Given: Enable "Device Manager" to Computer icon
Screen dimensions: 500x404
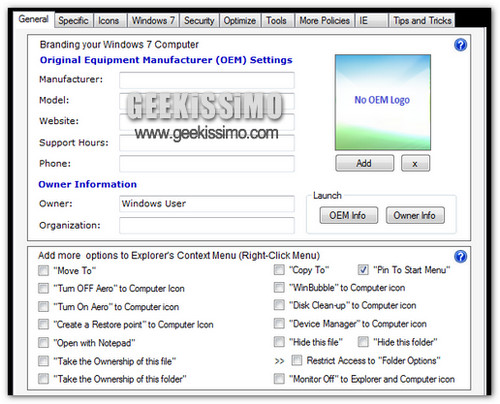Looking at the screenshot, I should tap(279, 323).
